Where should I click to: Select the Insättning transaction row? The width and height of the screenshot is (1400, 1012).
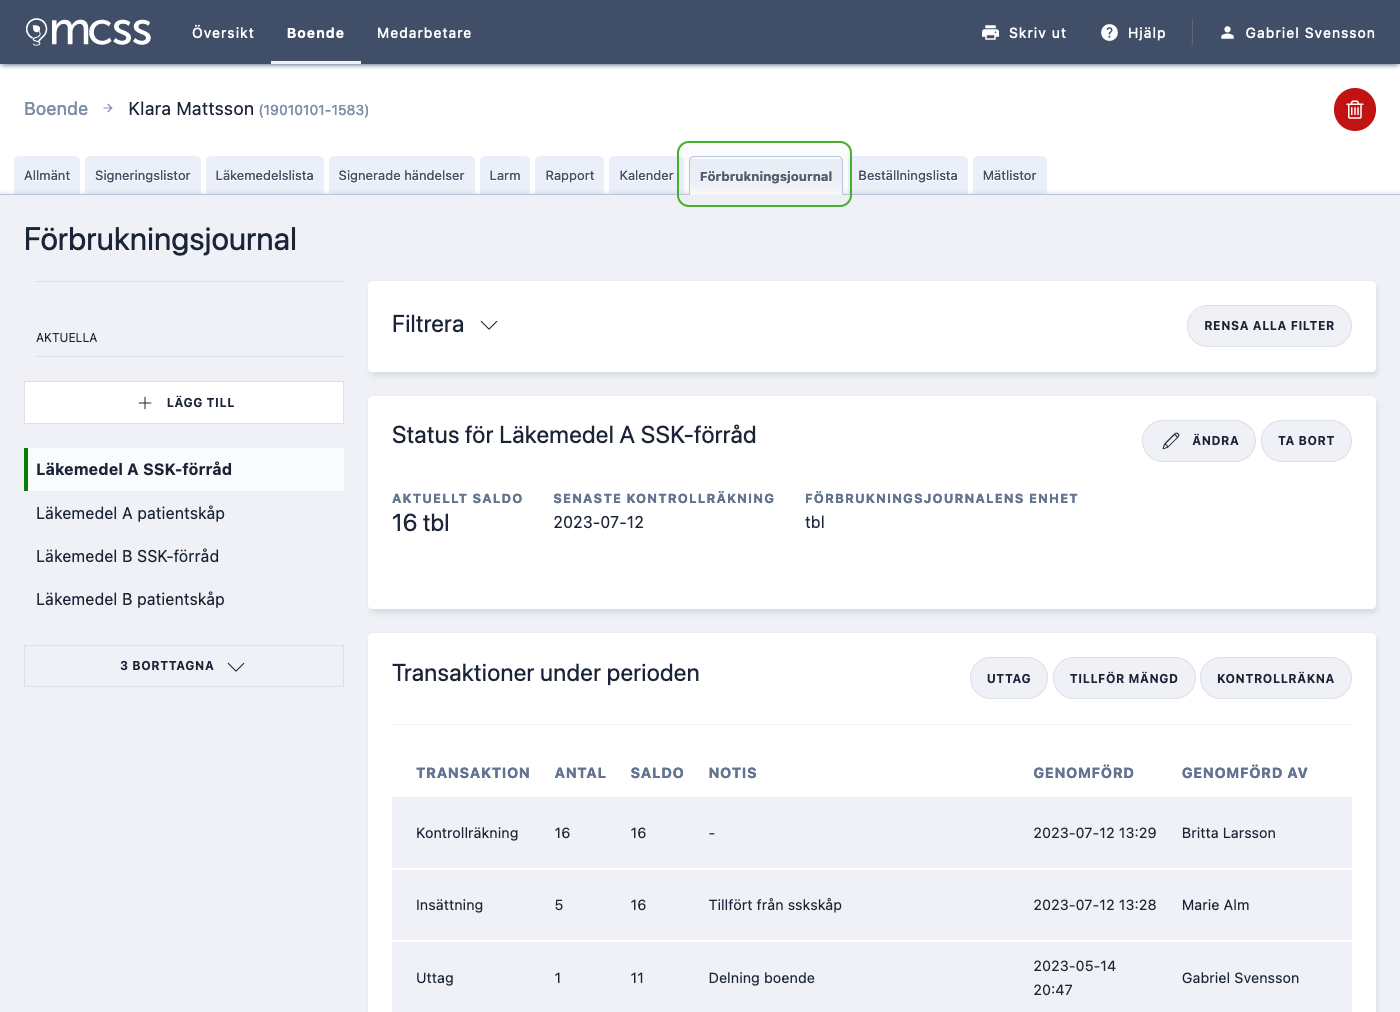[x=872, y=905]
